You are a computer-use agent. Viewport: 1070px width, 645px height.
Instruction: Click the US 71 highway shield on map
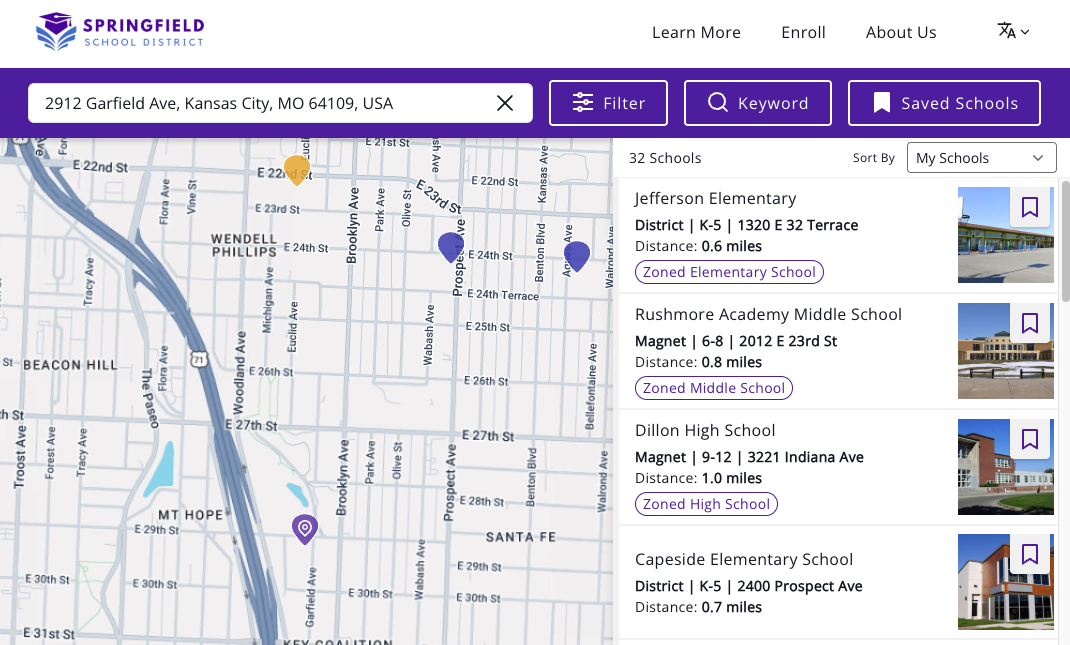click(x=199, y=359)
